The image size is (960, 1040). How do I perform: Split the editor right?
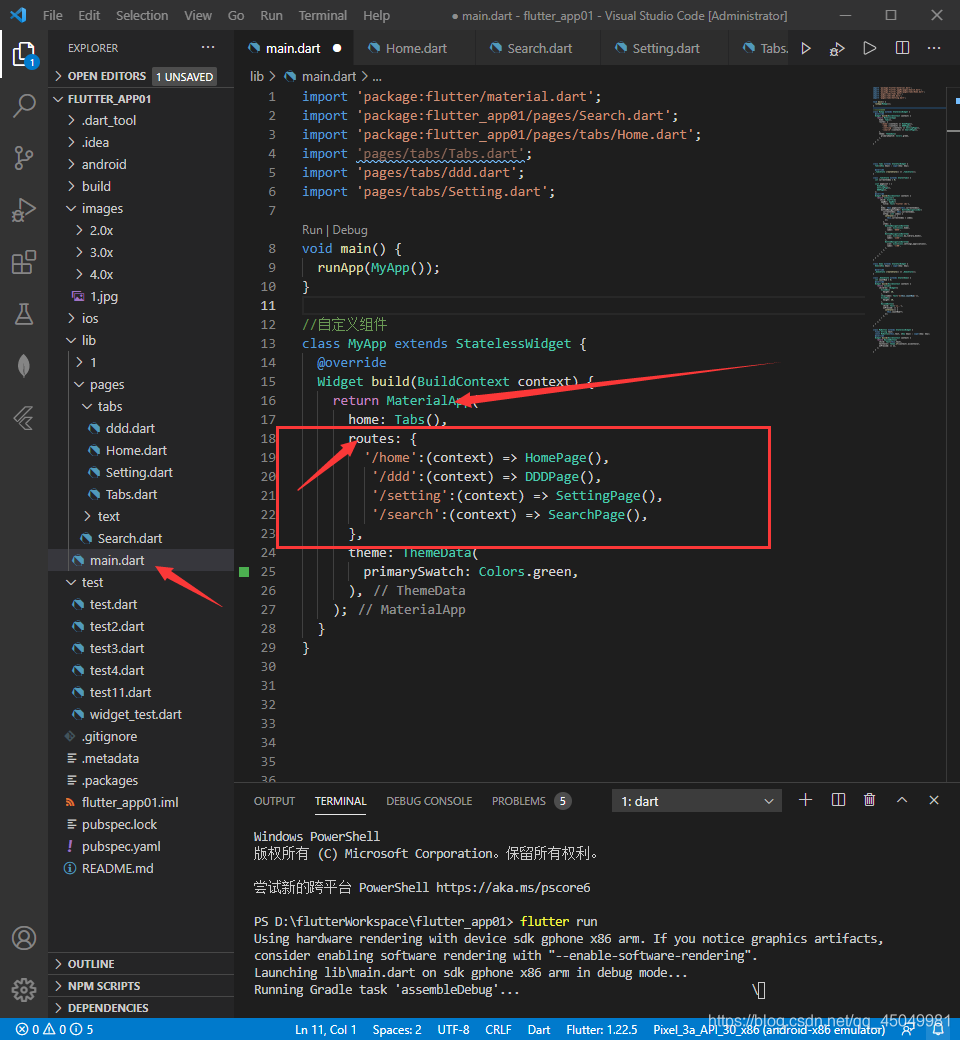(x=902, y=48)
